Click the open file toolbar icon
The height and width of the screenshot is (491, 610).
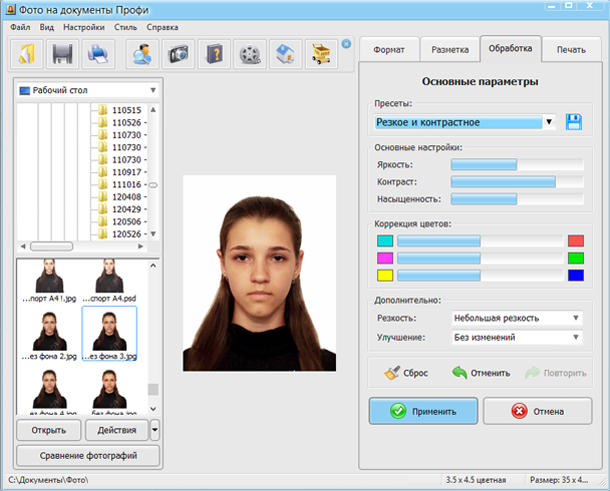(26, 54)
